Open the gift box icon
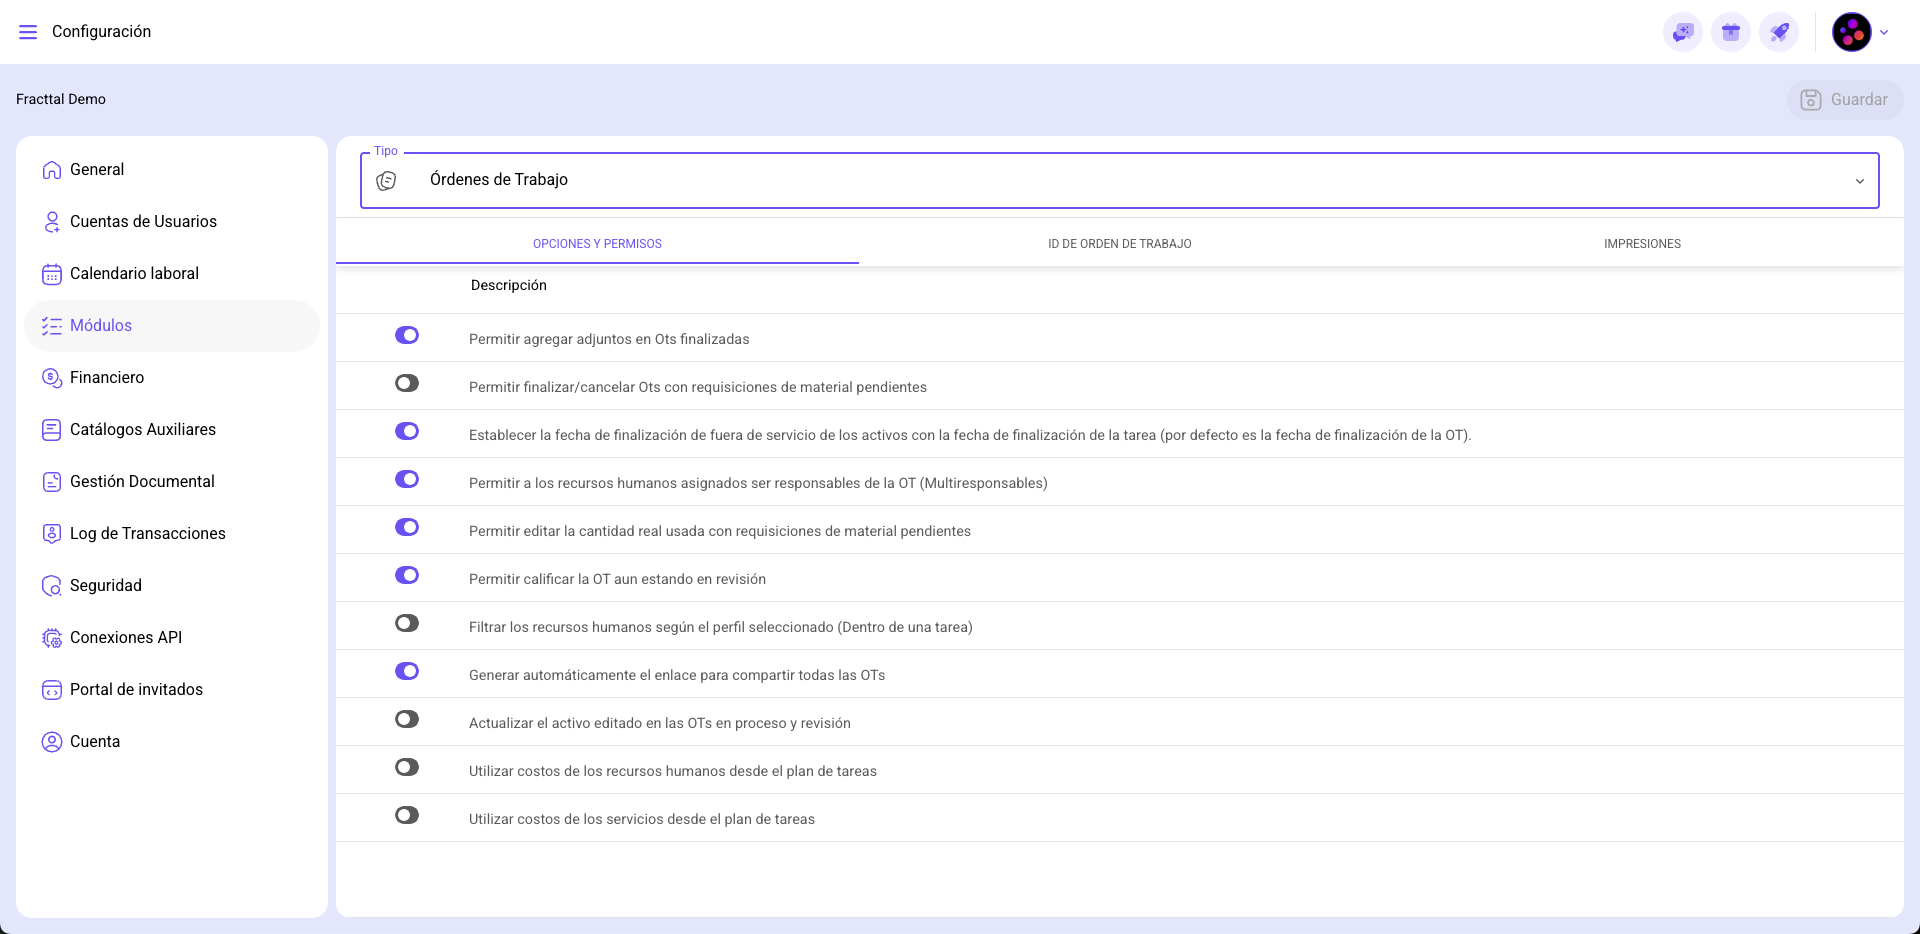The image size is (1920, 934). [1731, 32]
